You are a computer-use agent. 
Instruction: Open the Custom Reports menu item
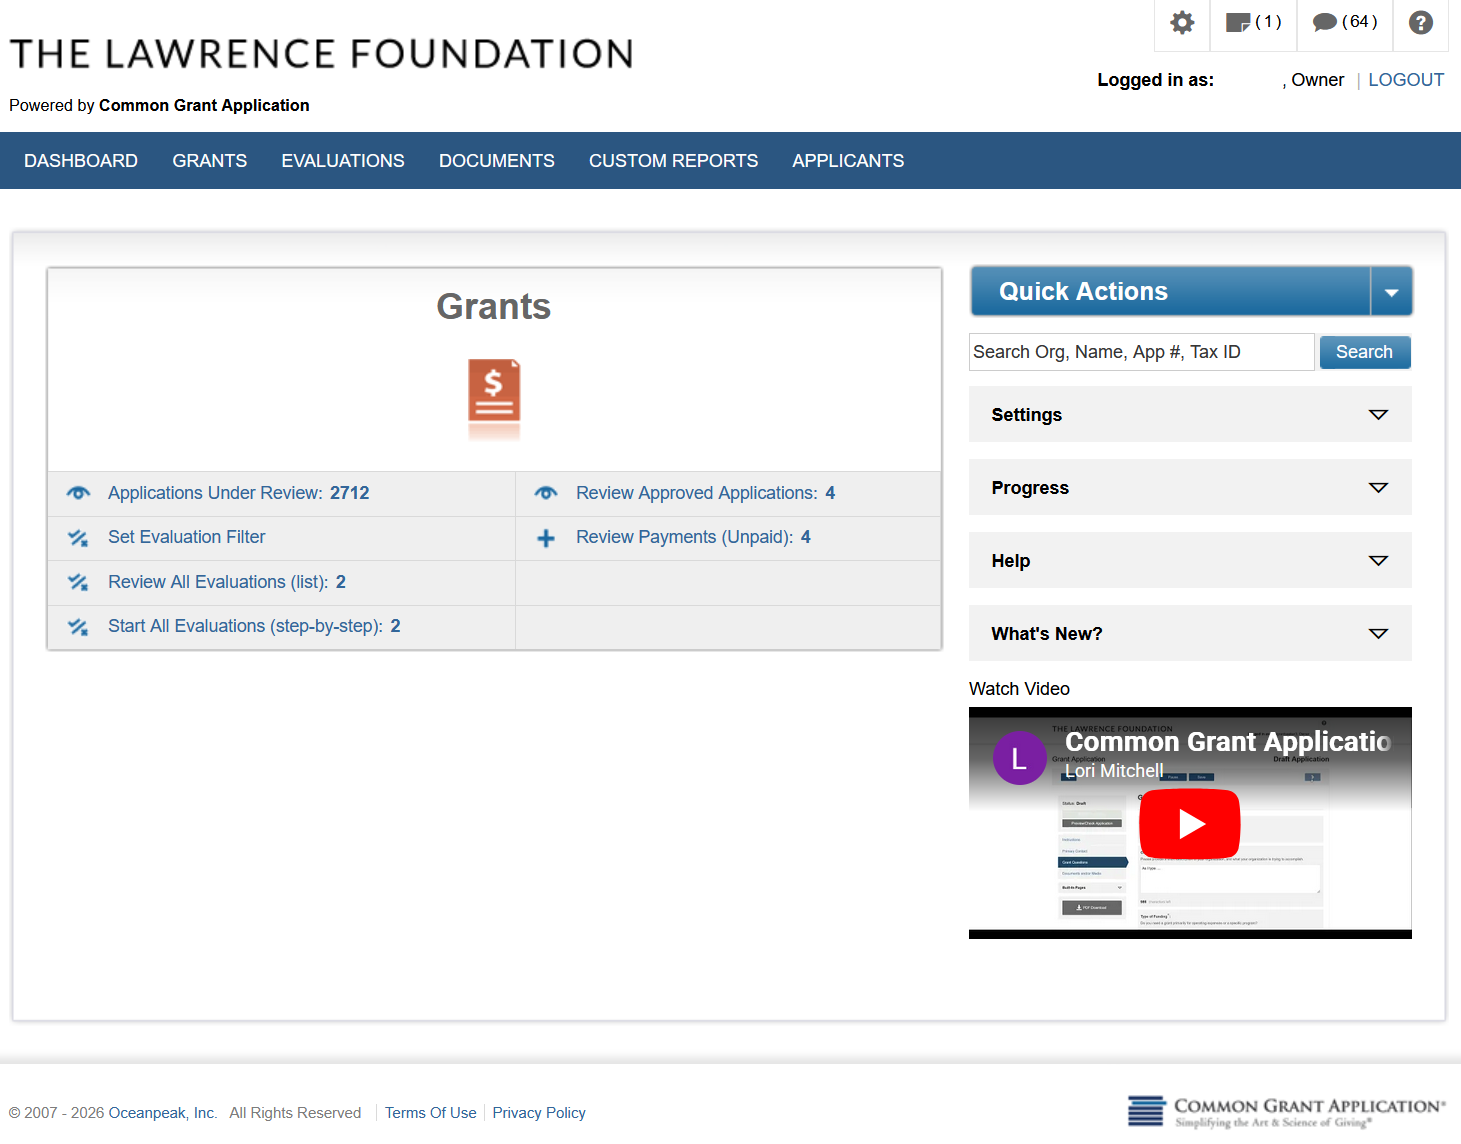(673, 161)
